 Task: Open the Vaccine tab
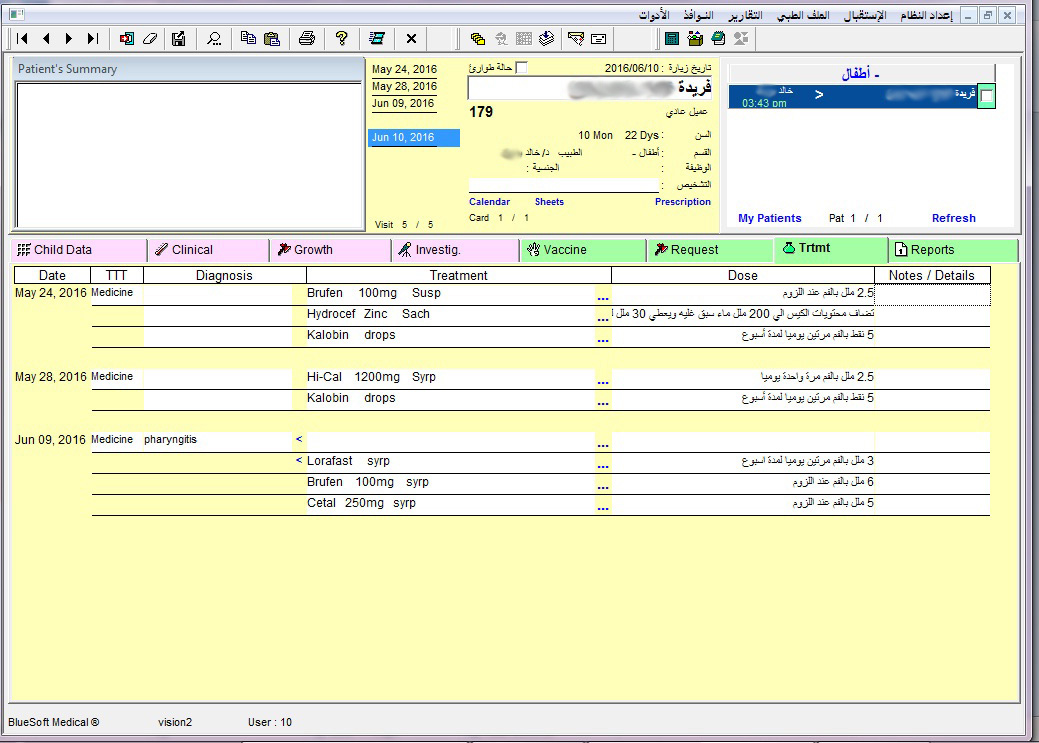(x=582, y=250)
